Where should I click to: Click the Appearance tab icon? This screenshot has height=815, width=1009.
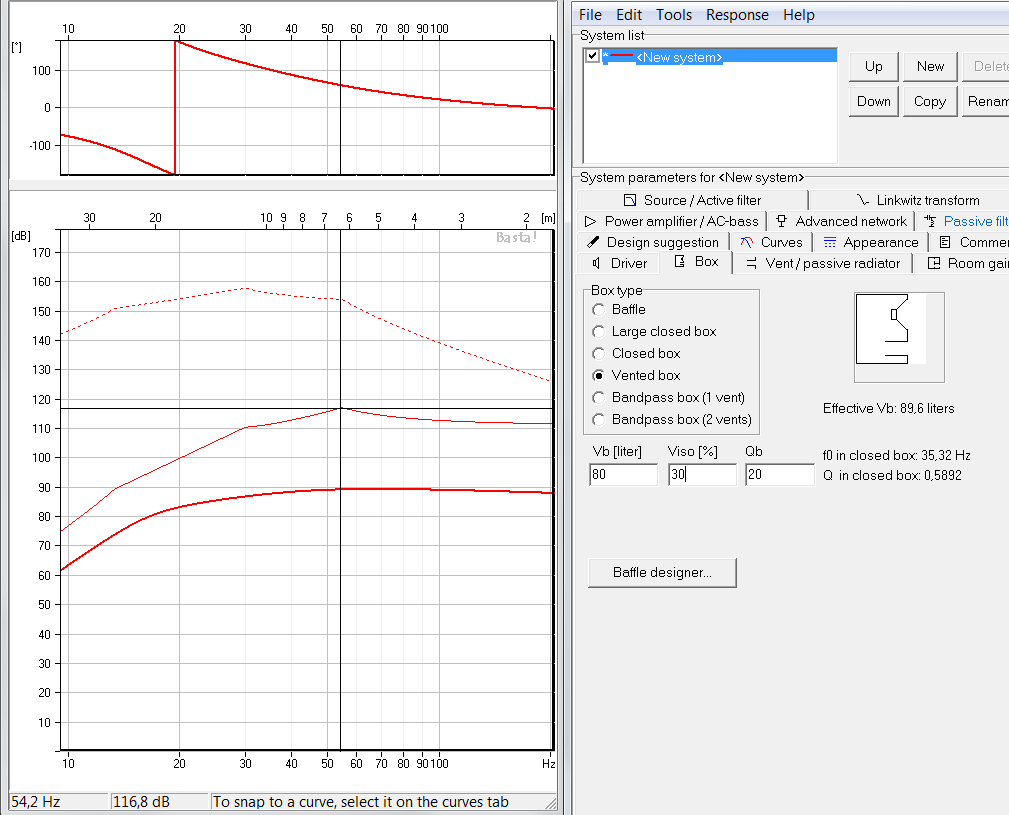tap(830, 243)
